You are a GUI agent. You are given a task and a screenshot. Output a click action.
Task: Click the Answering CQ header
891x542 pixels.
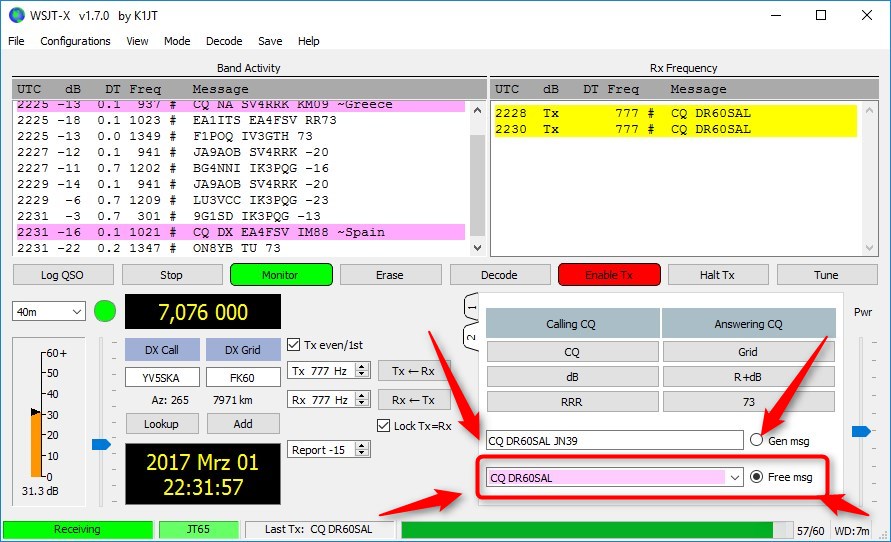(x=748, y=324)
